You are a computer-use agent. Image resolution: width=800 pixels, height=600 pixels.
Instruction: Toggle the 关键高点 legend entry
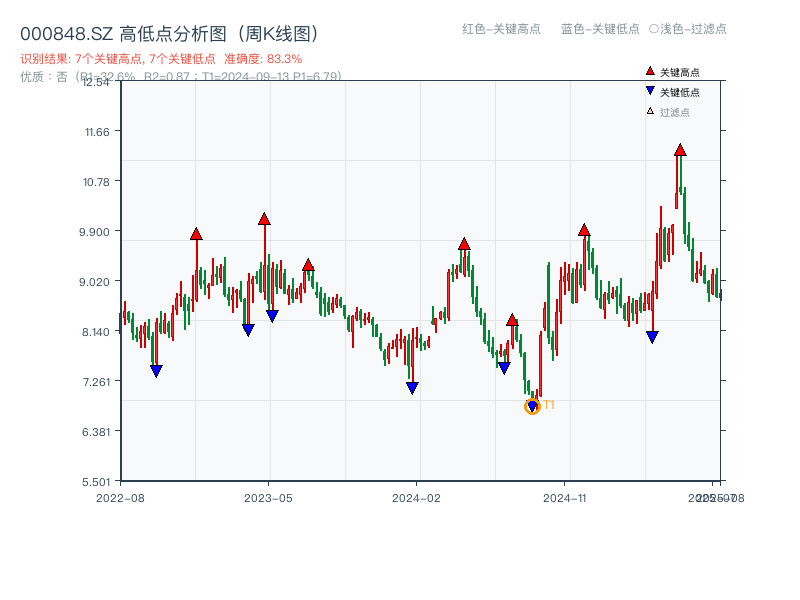point(673,72)
